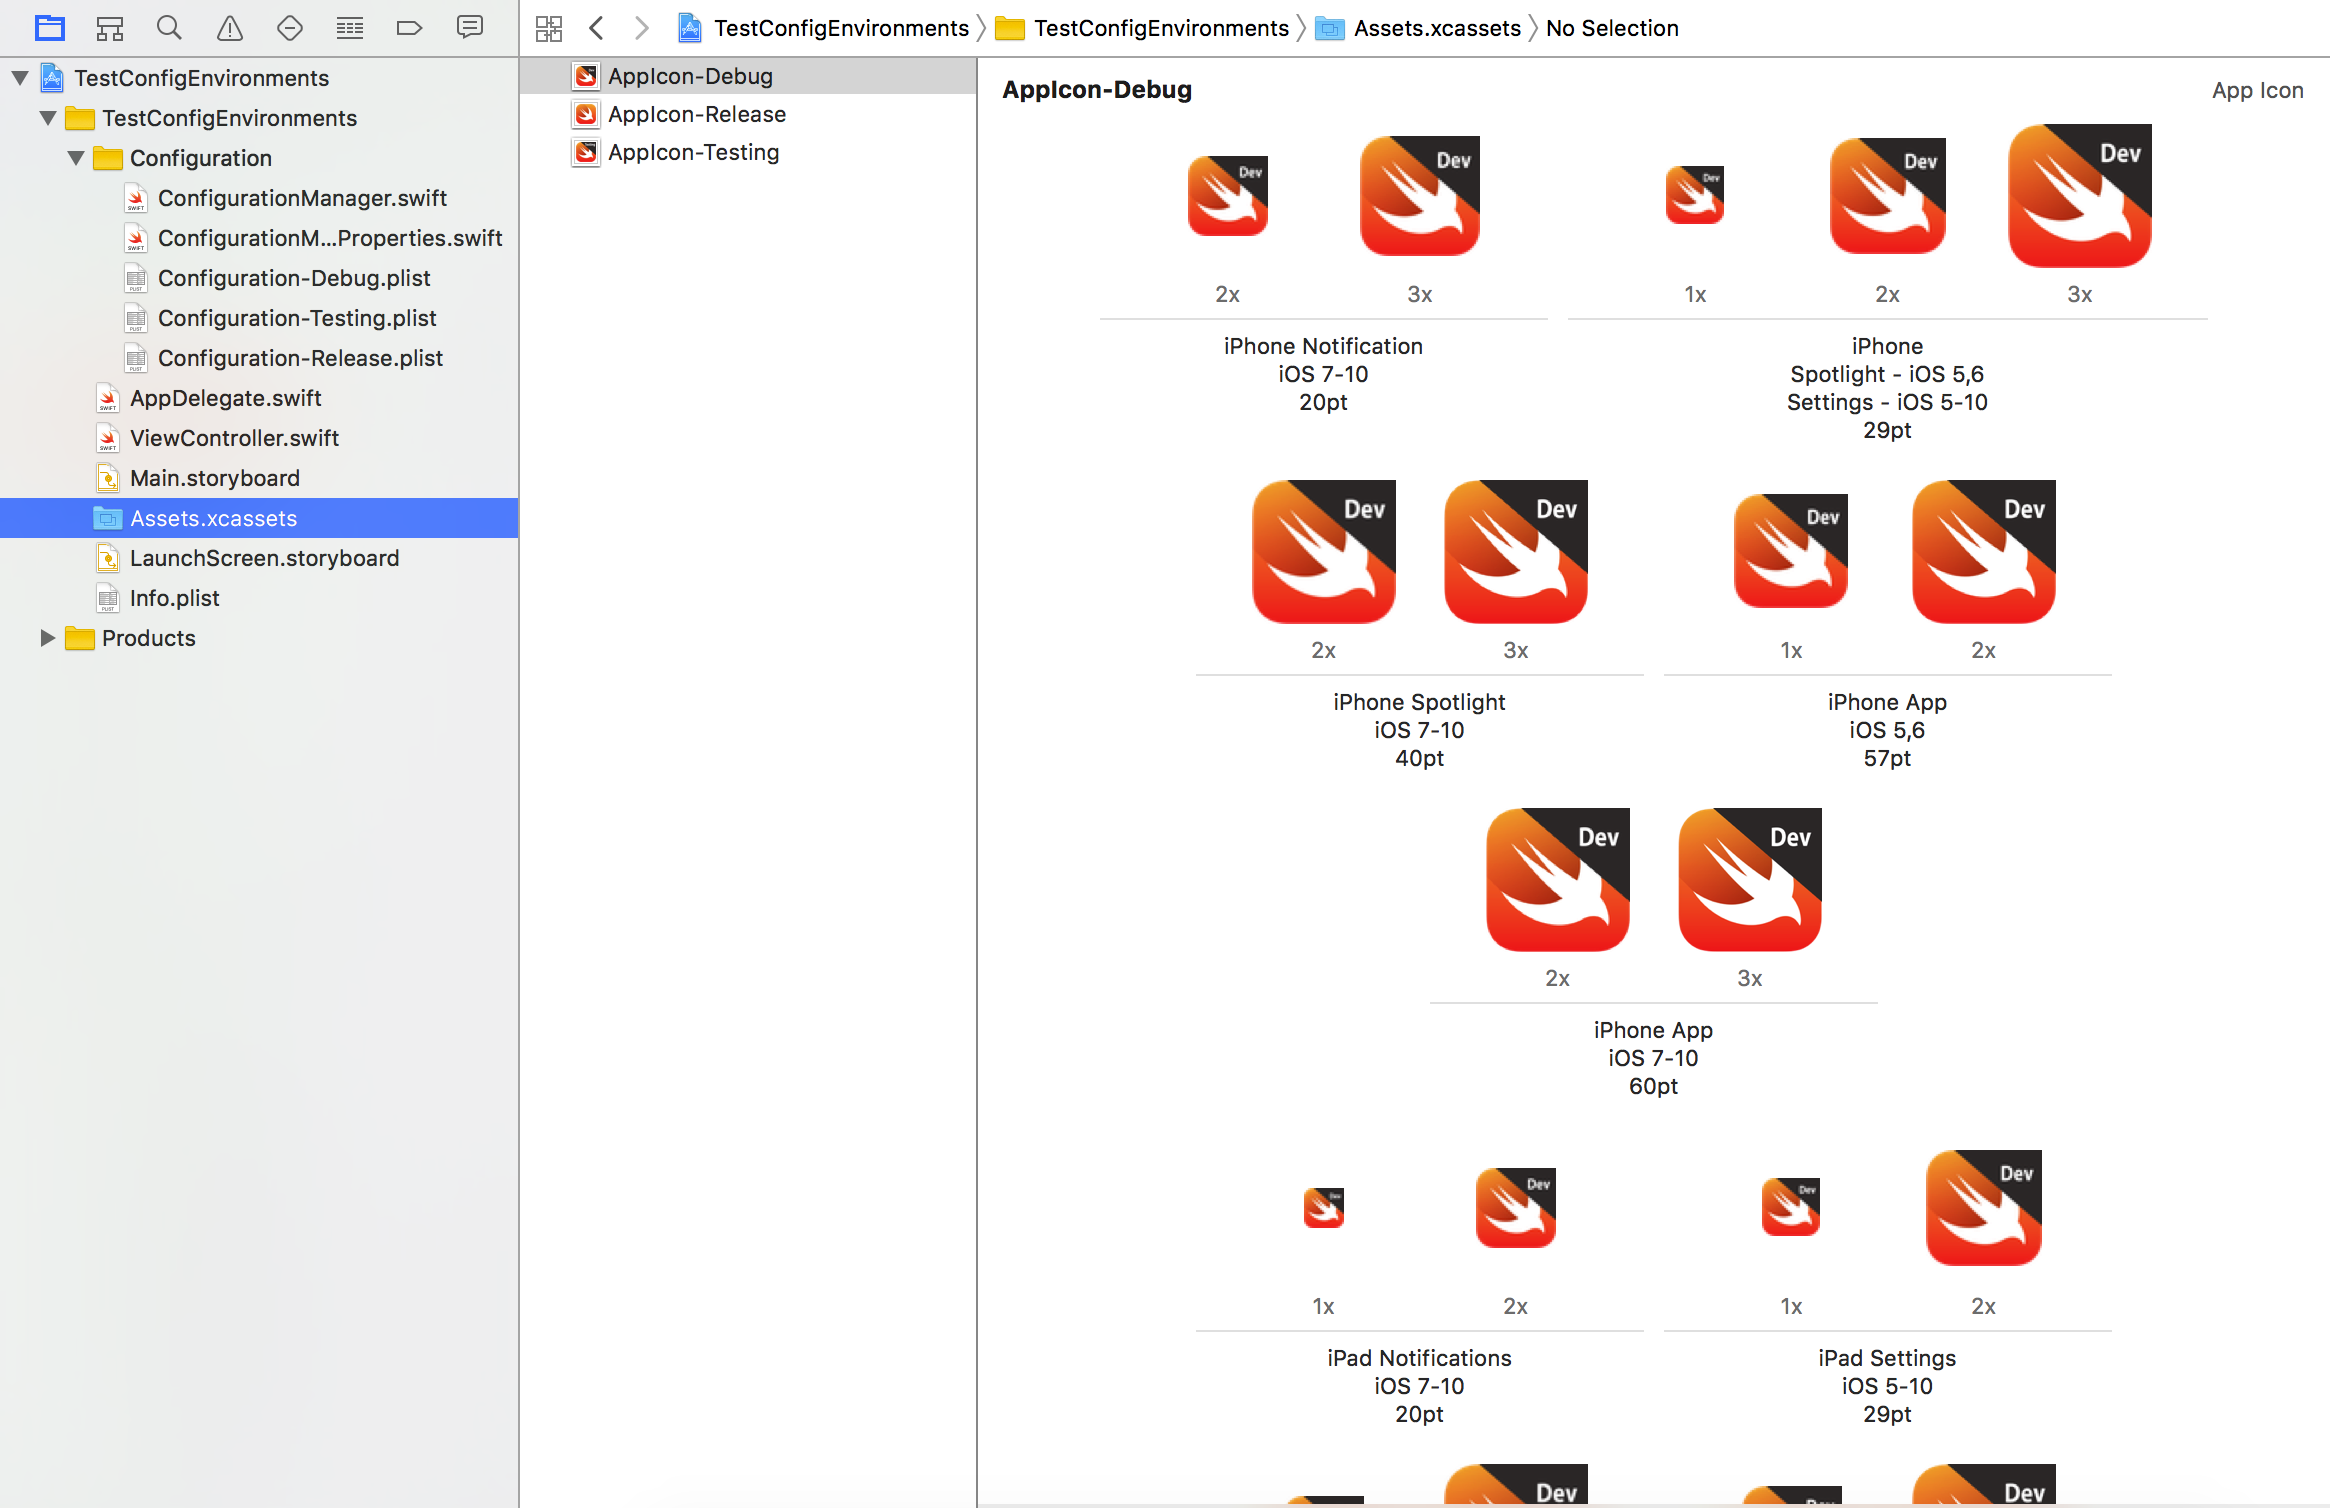Select AppIcon-Testing asset set
Viewport: 2330px width, 1508px height.
pos(748,152)
